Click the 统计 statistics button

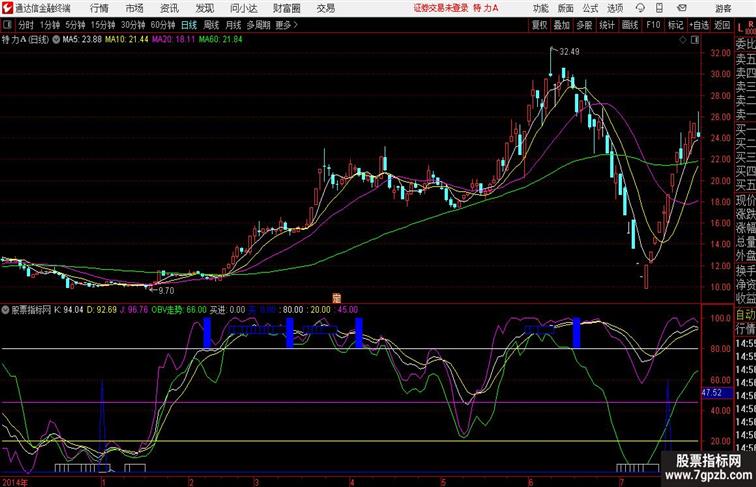607,25
